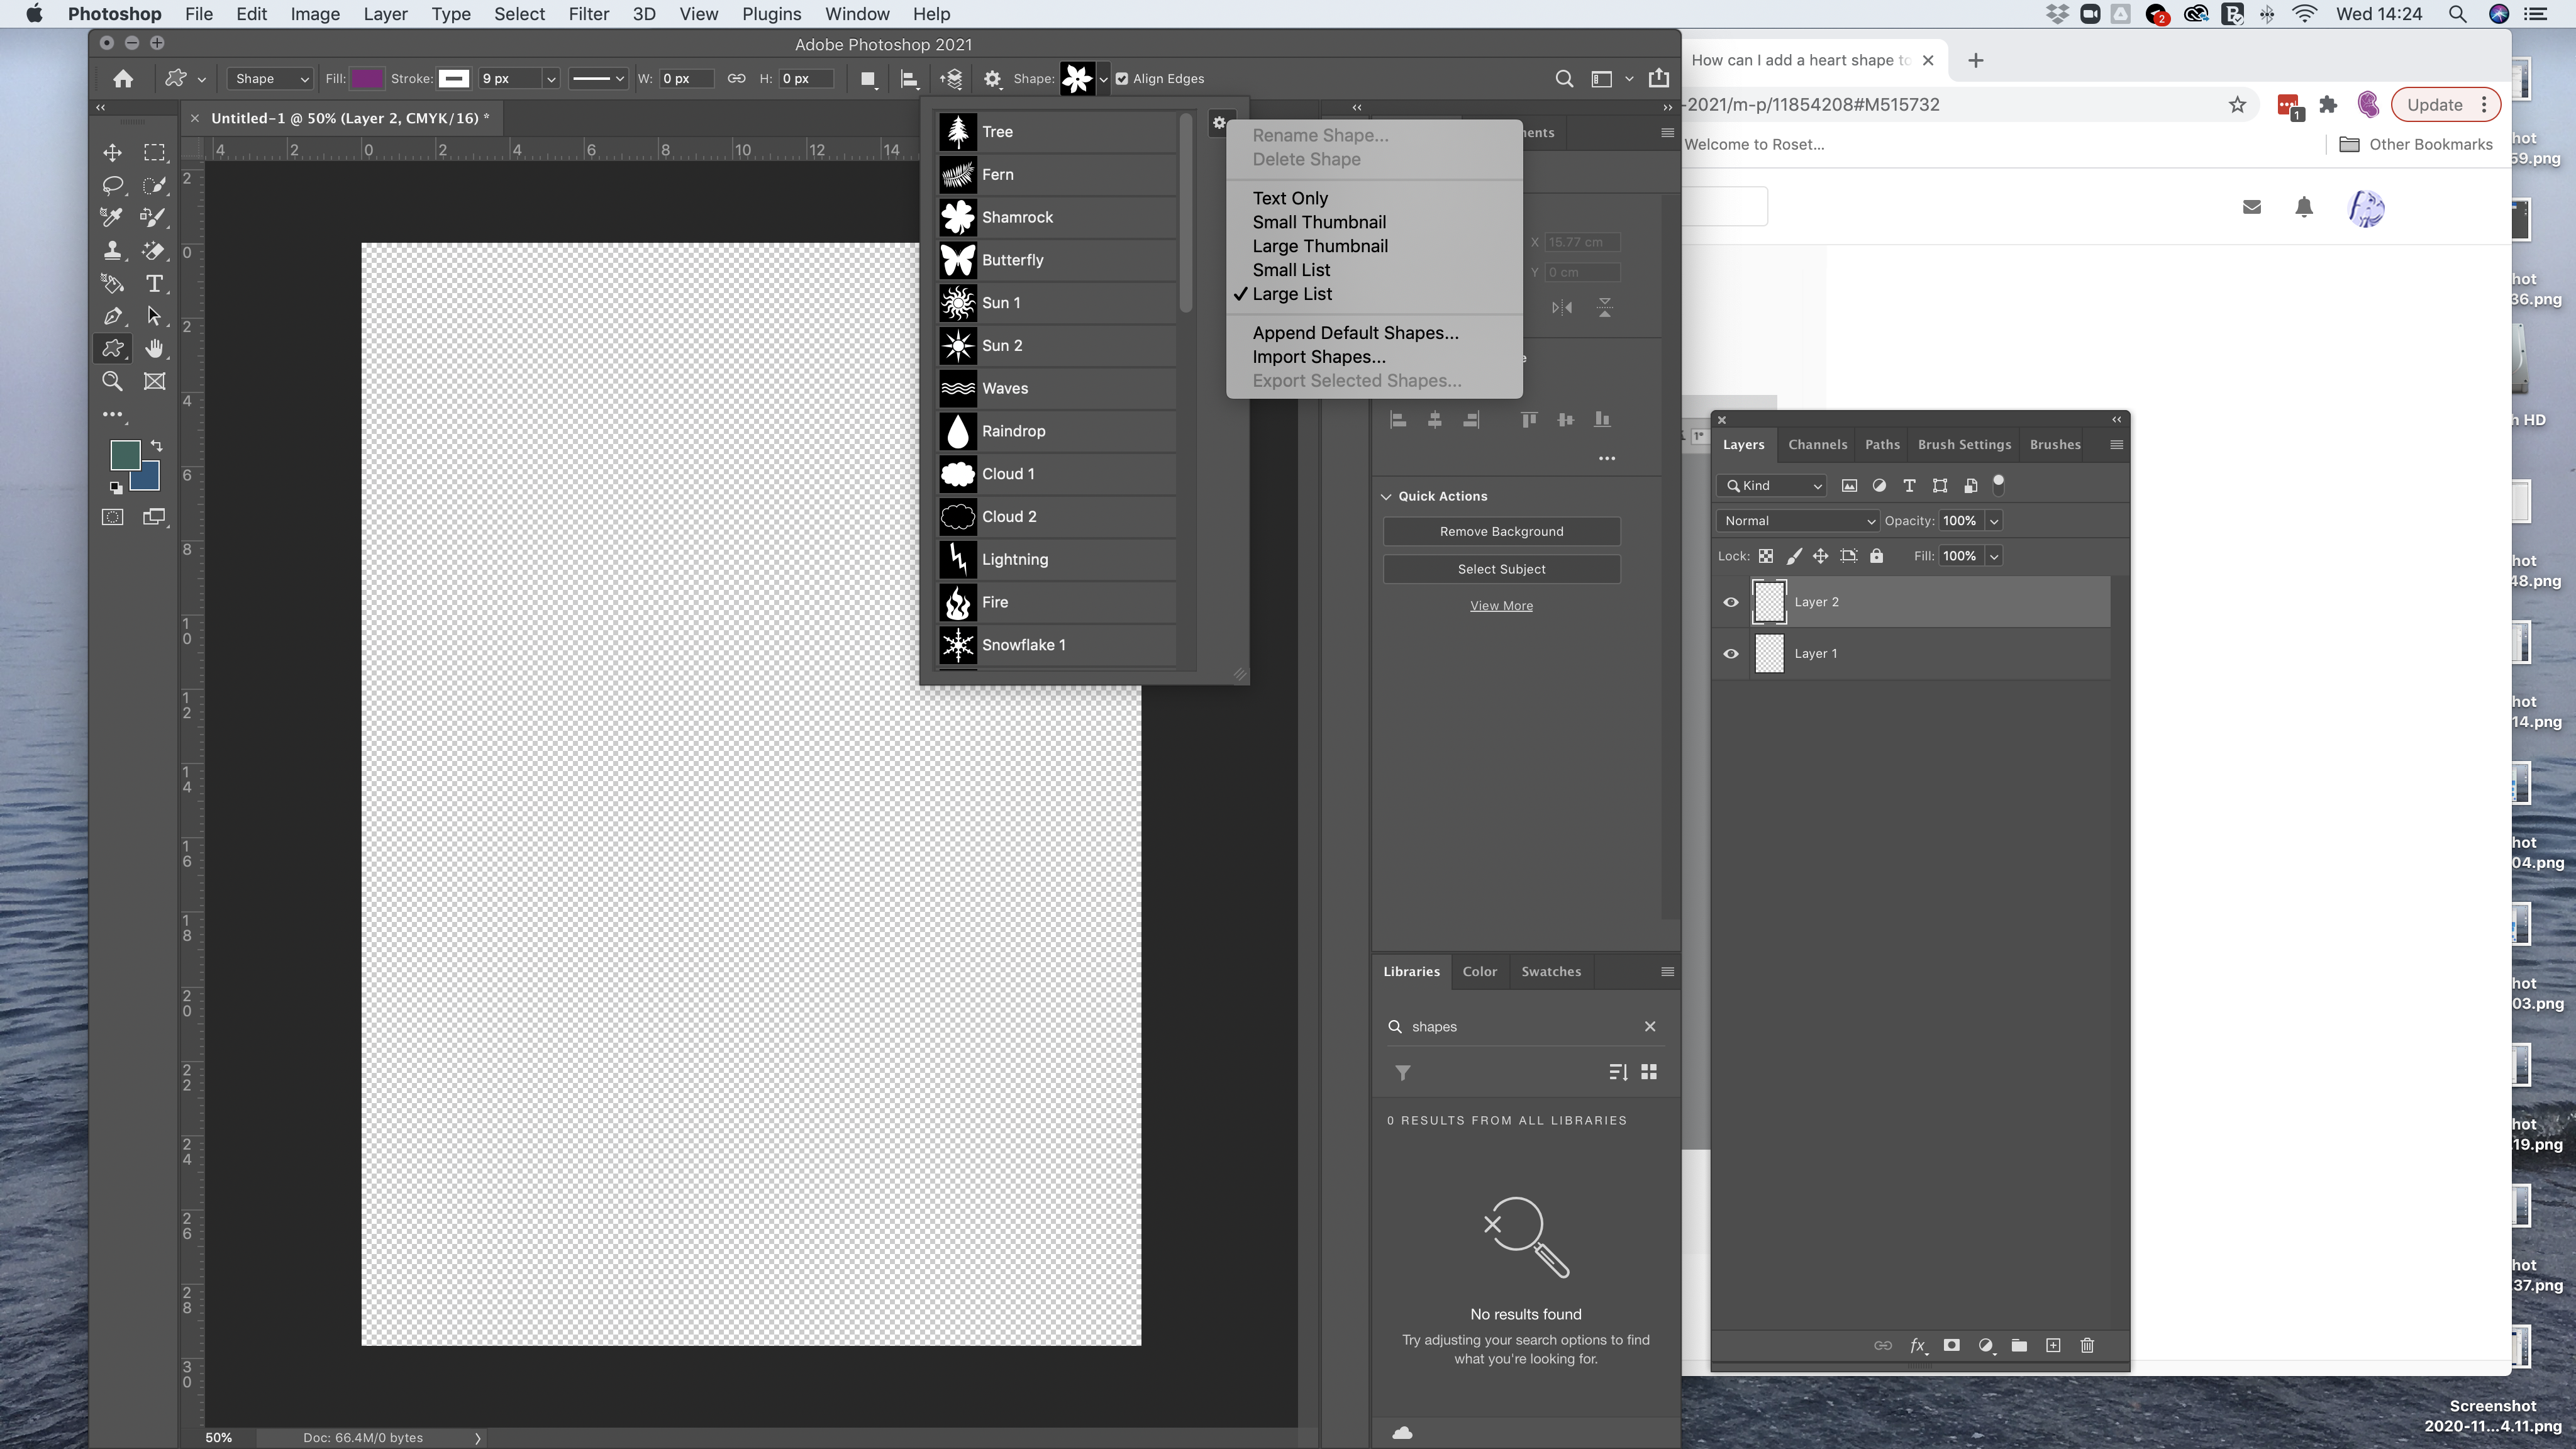Viewport: 2576px width, 1449px height.
Task: Delete layer with the trash icon
Action: point(2087,1346)
